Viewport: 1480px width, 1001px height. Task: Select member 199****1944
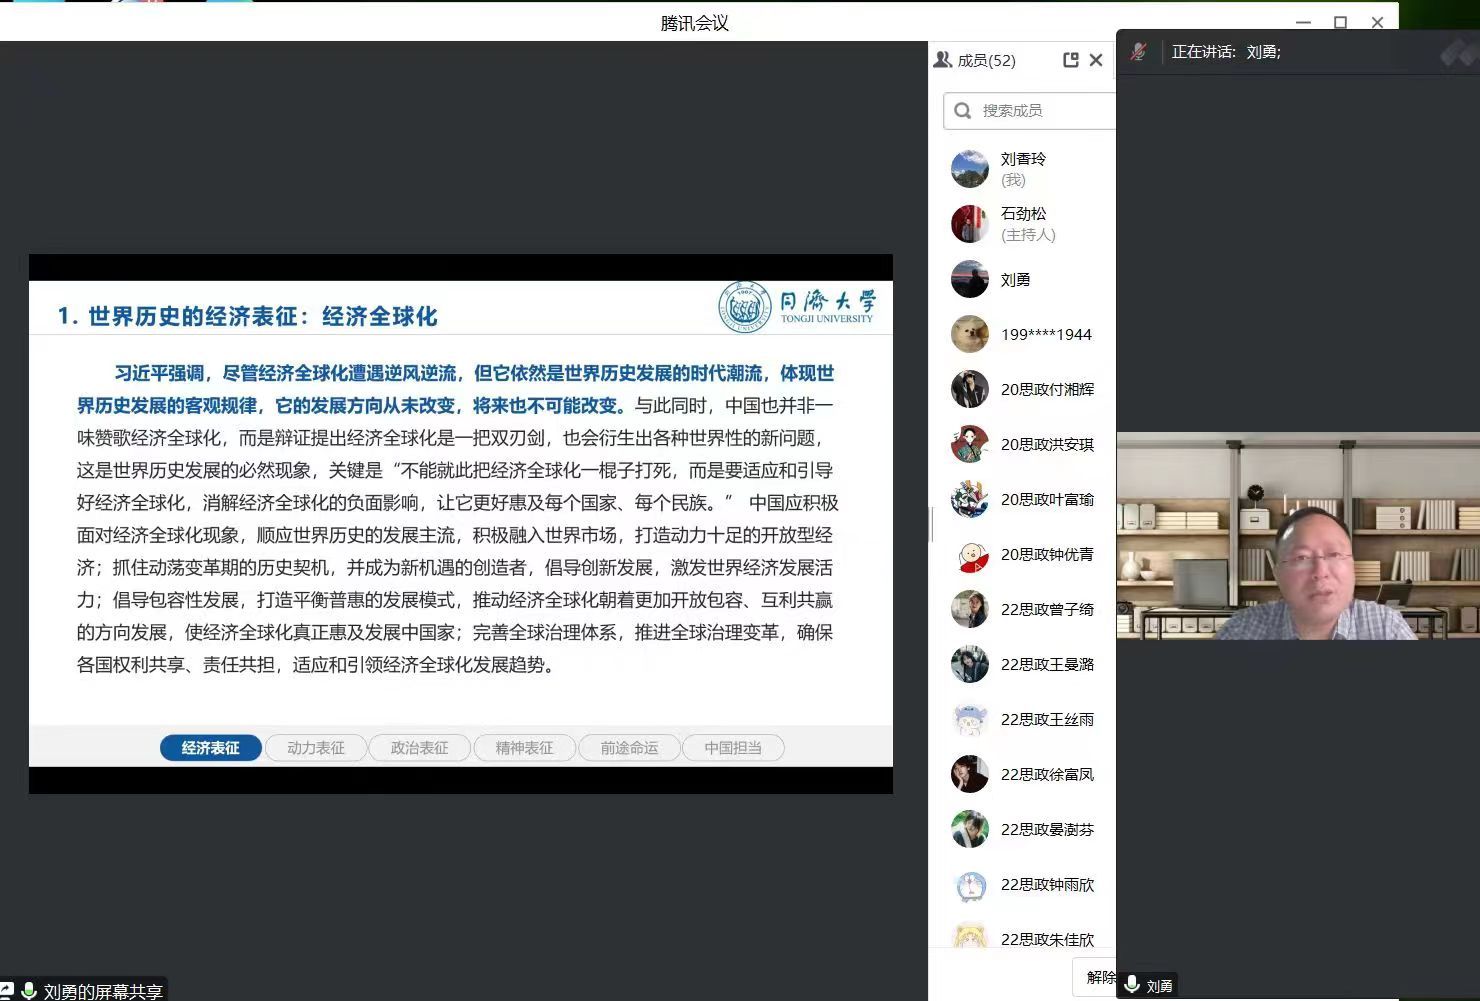pos(1045,334)
